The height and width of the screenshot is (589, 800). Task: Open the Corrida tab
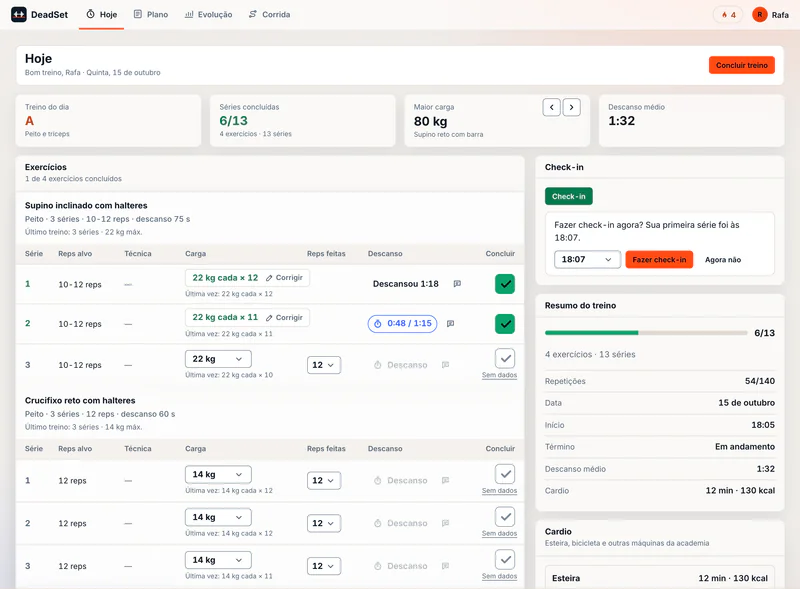(x=269, y=15)
